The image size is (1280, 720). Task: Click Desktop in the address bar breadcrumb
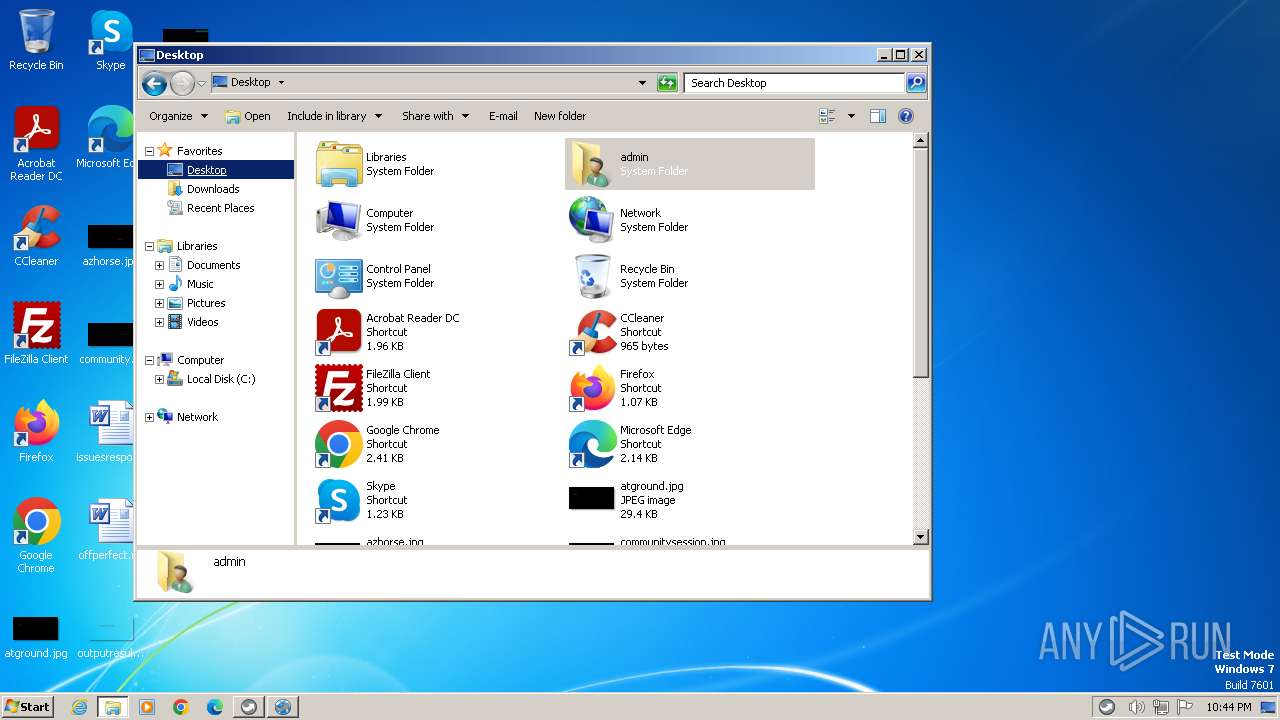250,83
